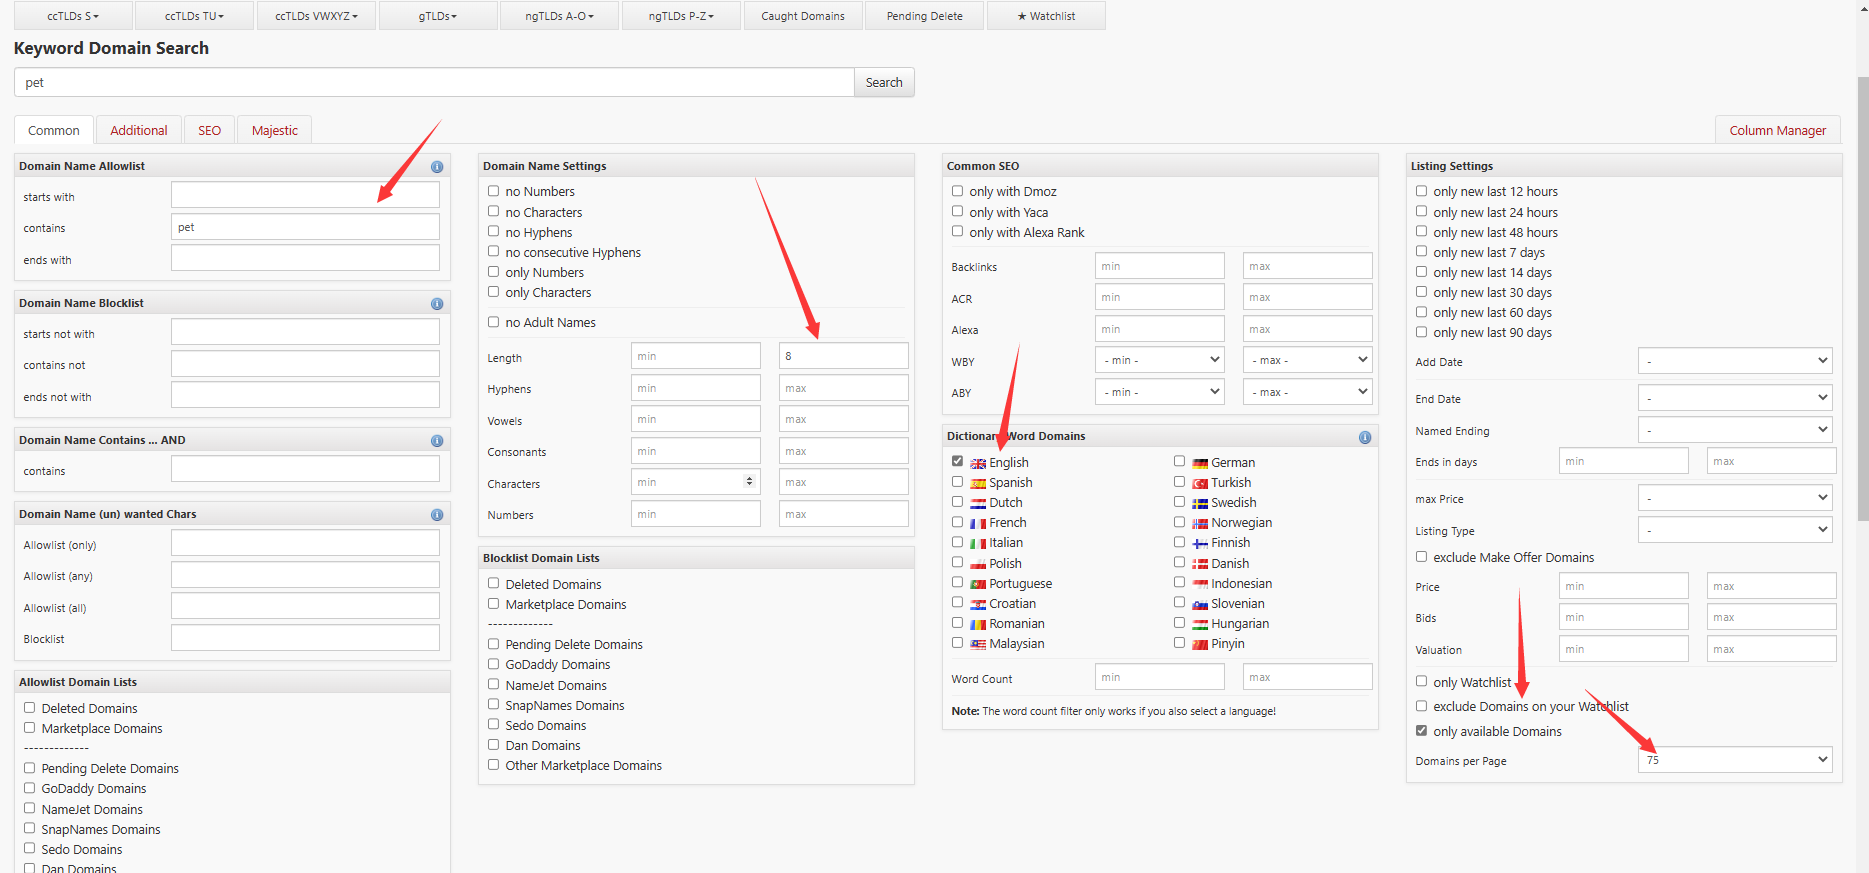The image size is (1869, 873).
Task: Expand the Listing Type dropdown
Action: 1735,530
